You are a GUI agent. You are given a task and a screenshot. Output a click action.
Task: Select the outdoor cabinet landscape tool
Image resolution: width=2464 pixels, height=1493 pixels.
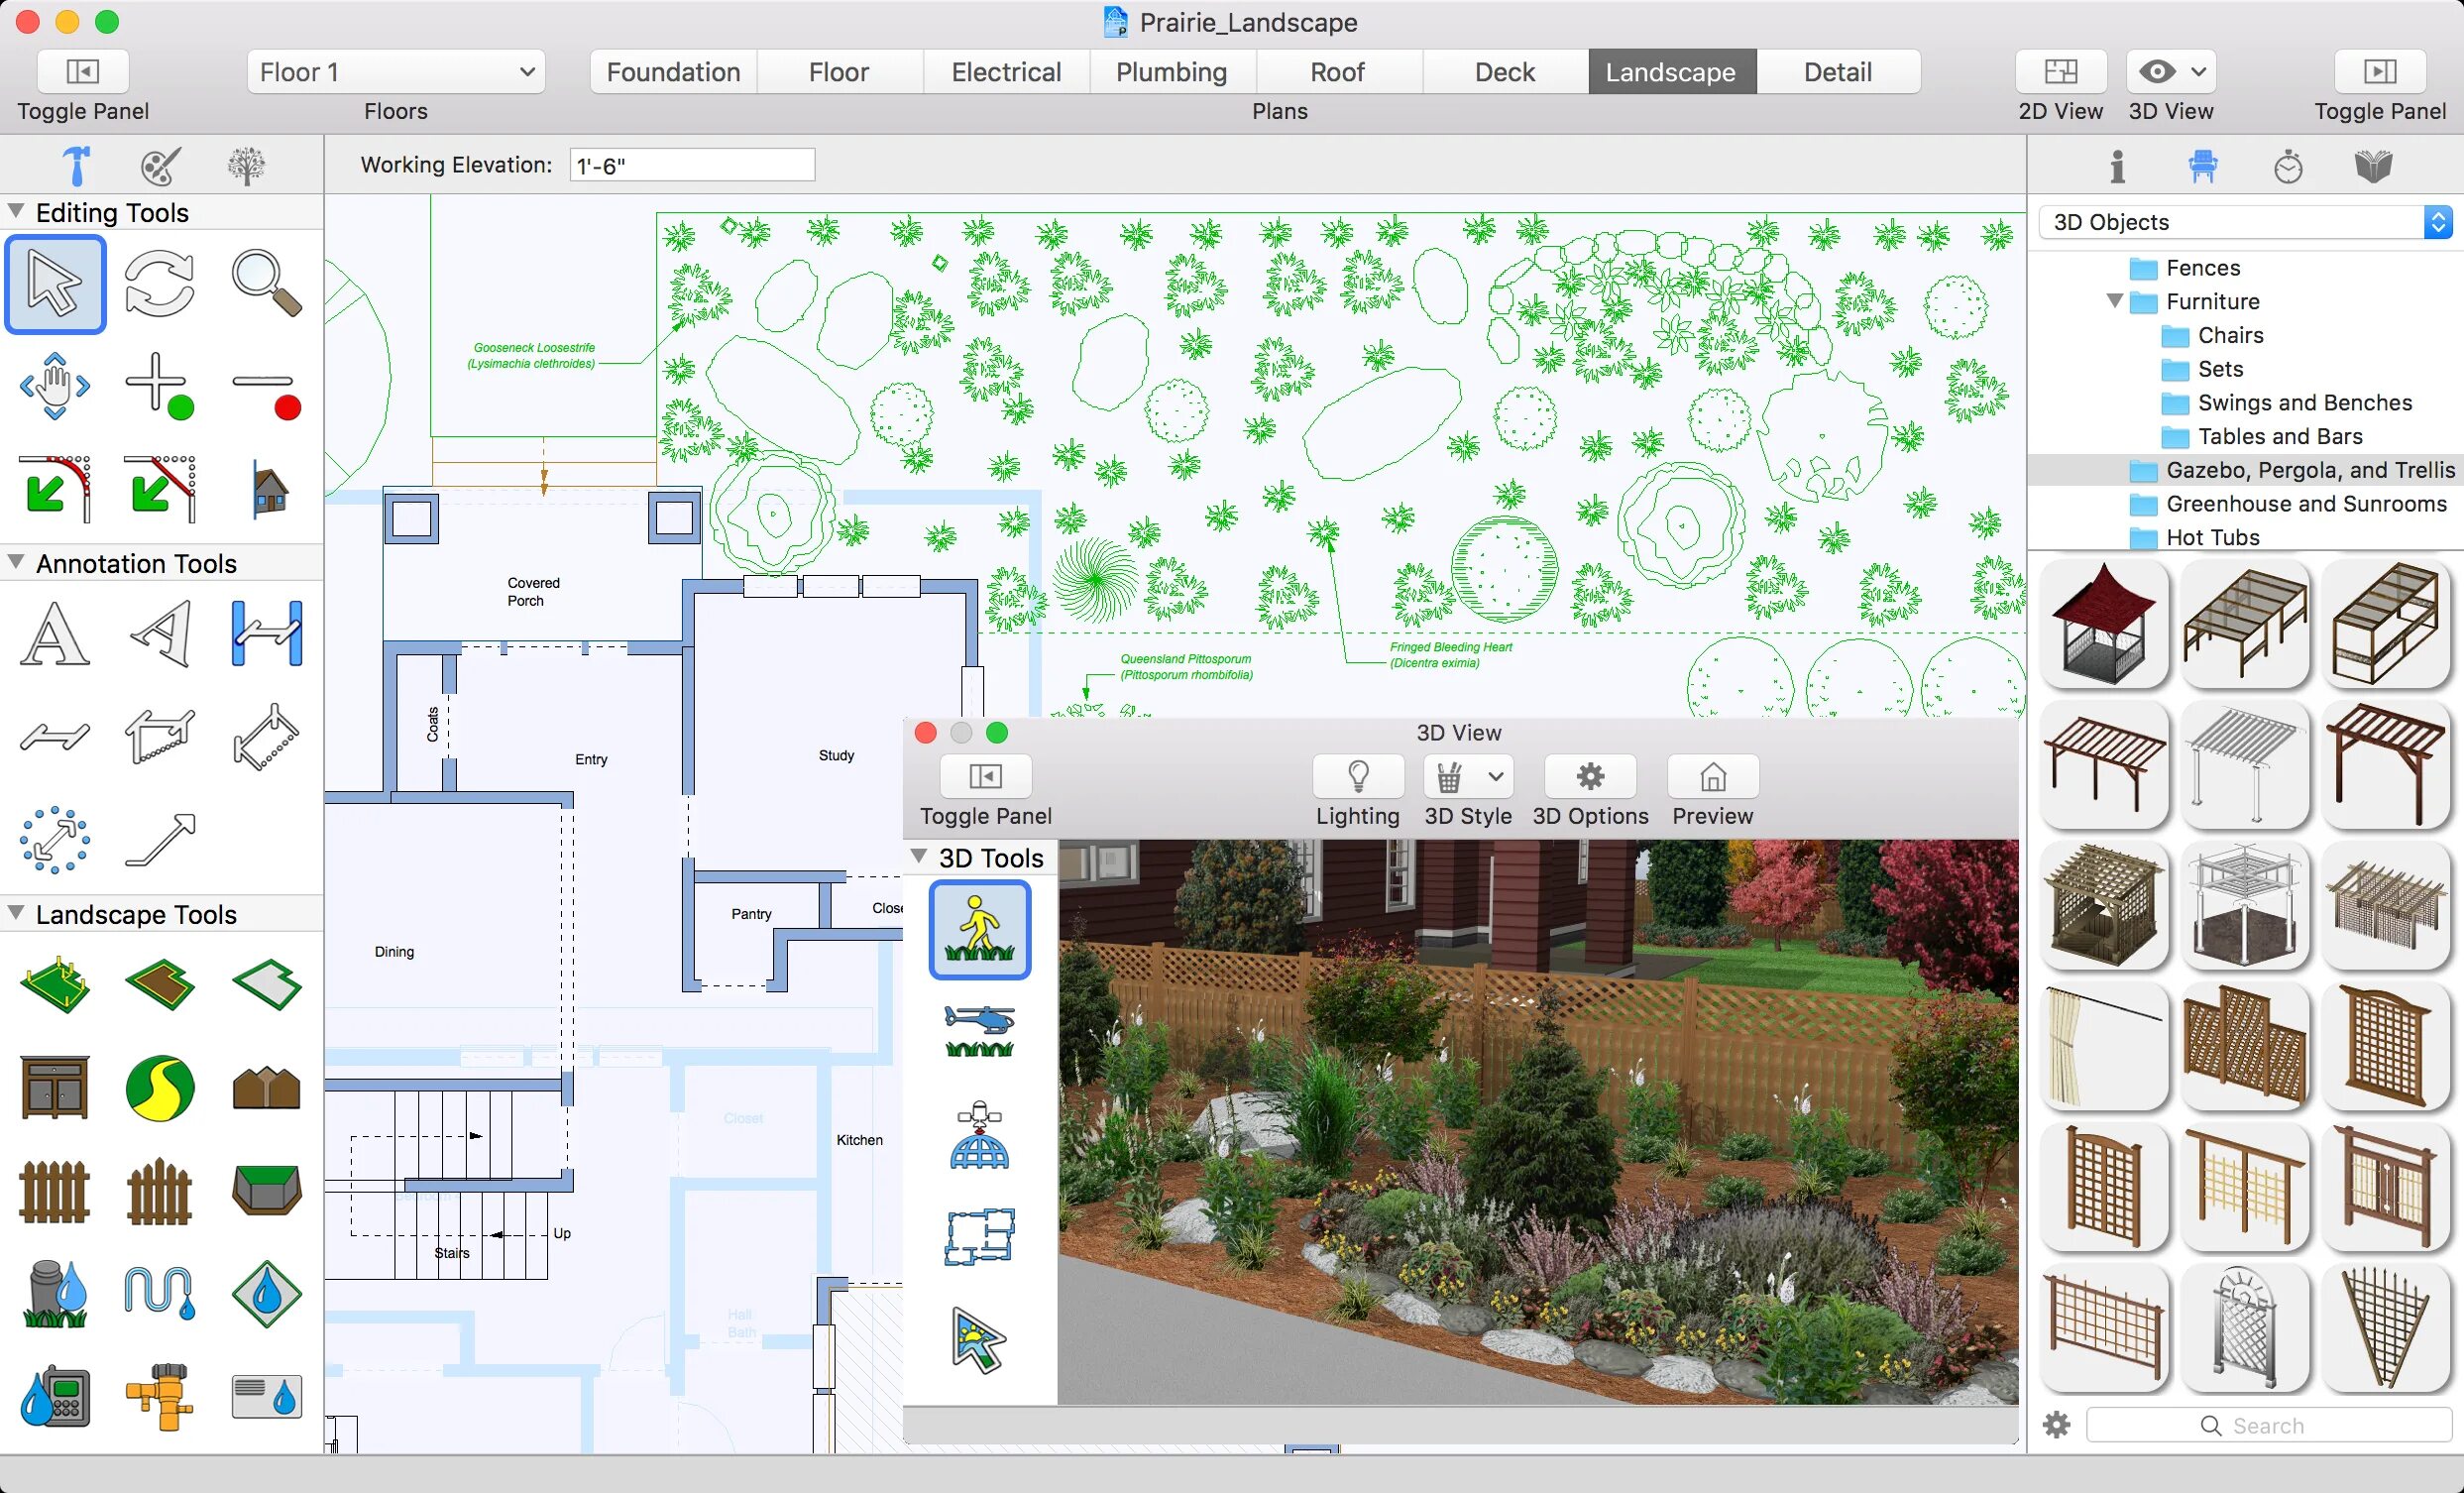point(55,1088)
